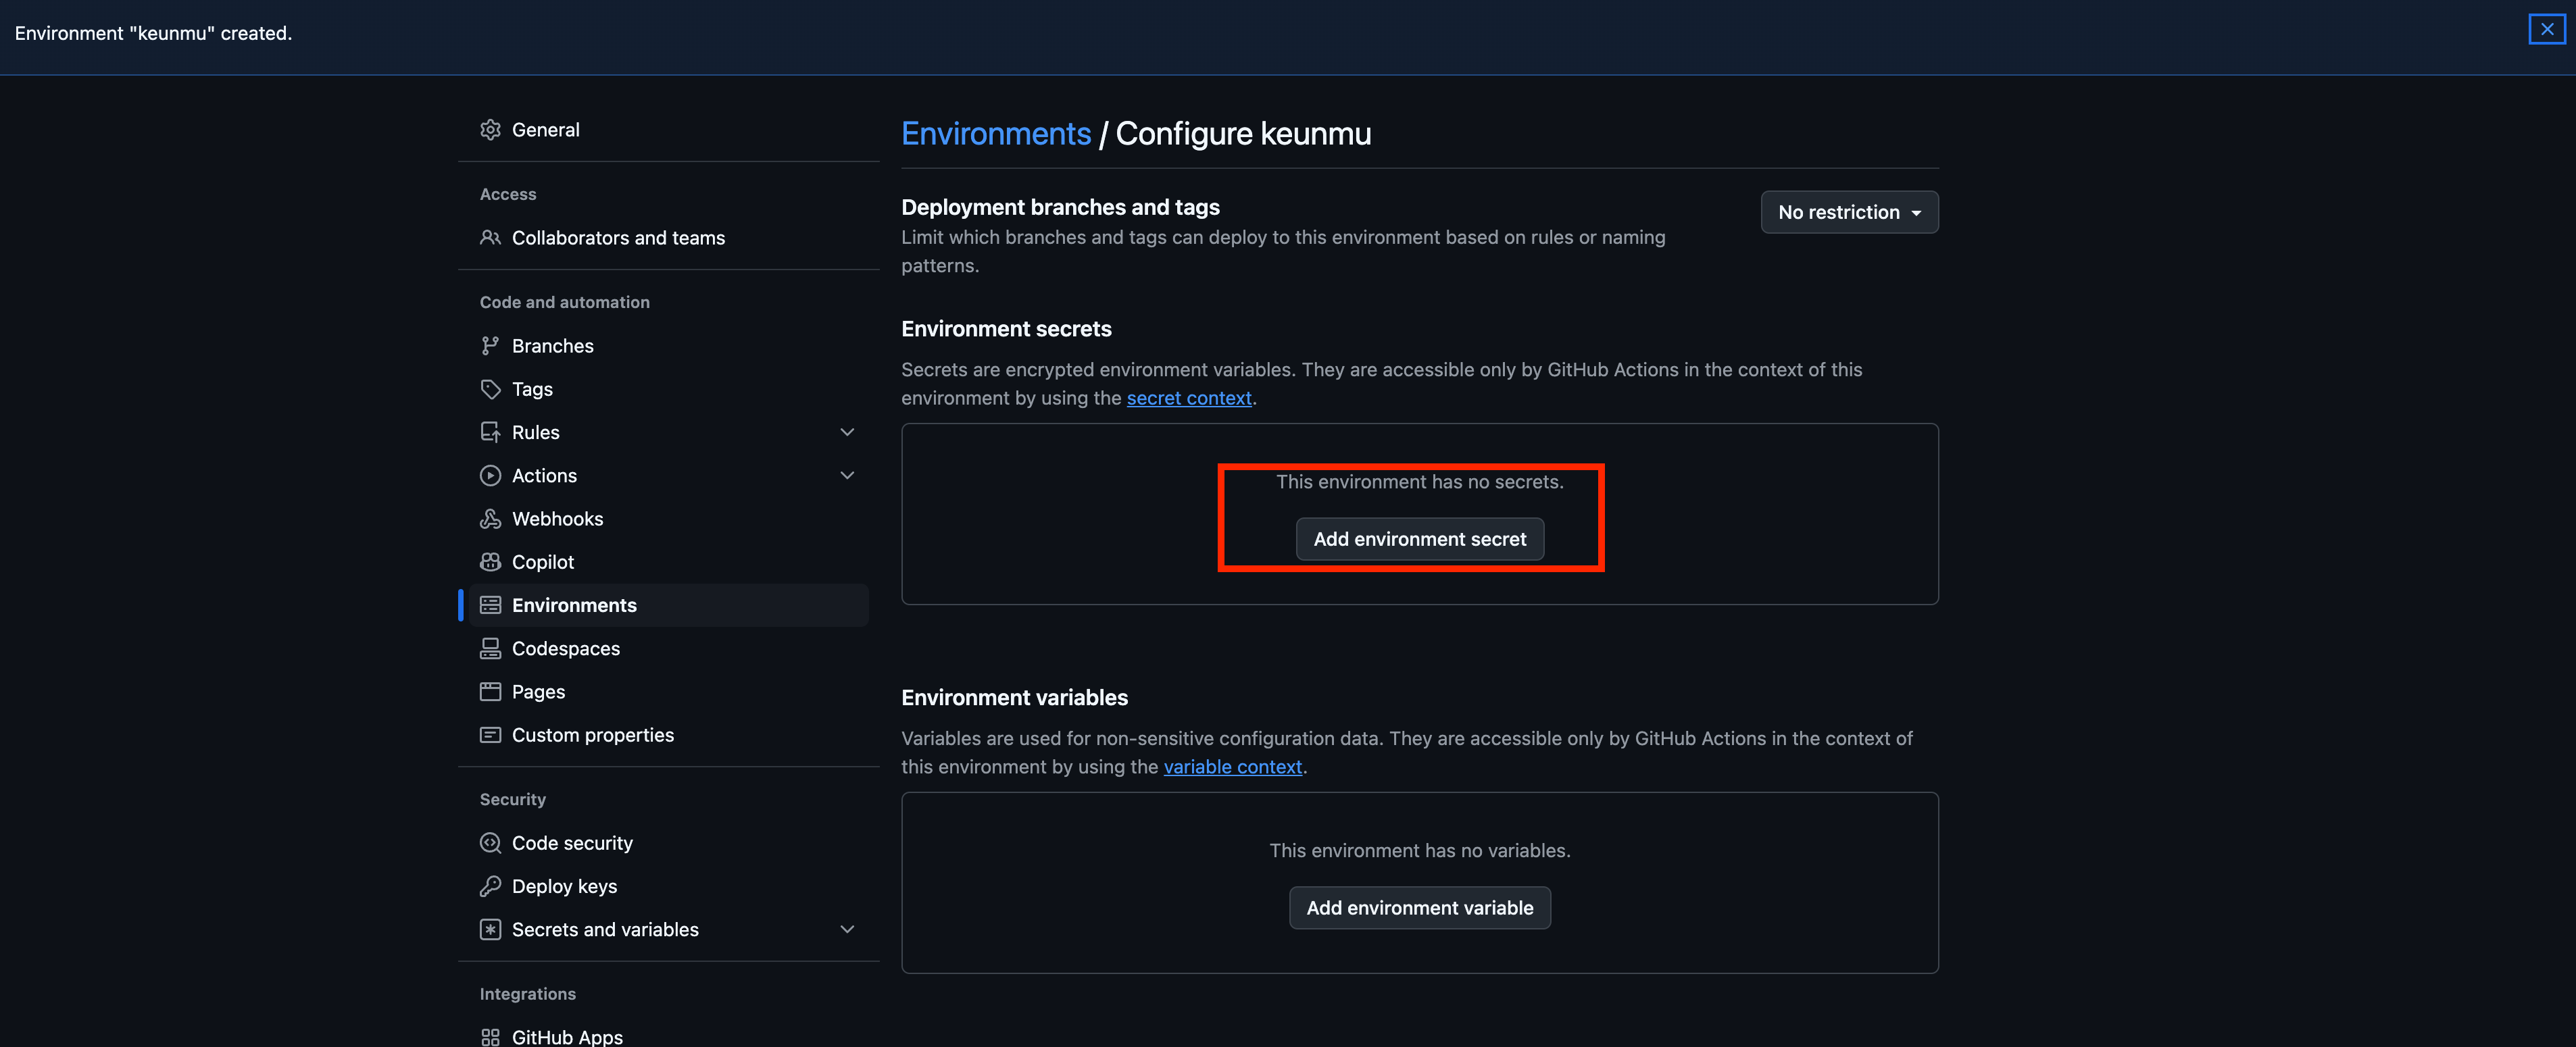Click Secrets and variables label

pos(605,930)
